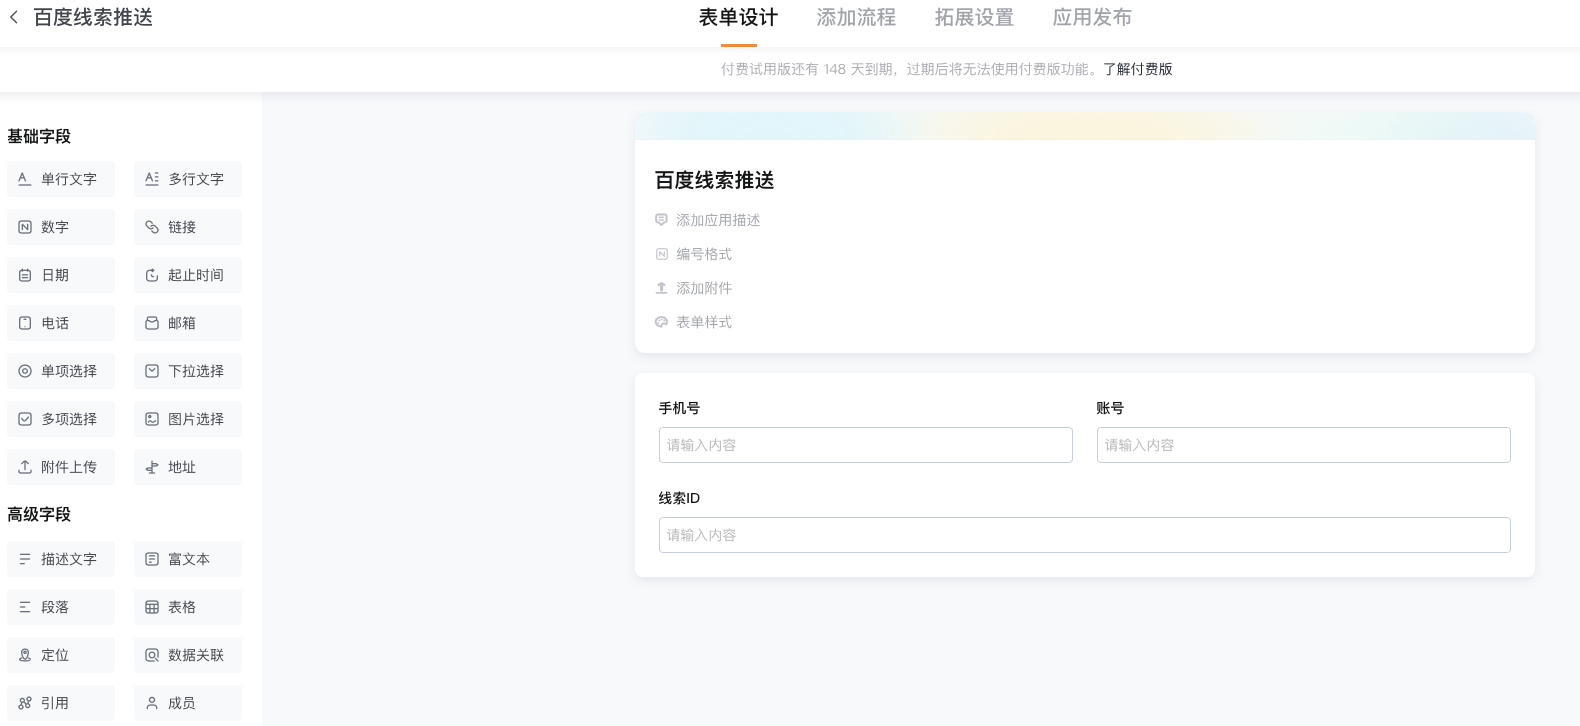
Task: Open the 了解付费版 link
Action: [x=1138, y=69]
